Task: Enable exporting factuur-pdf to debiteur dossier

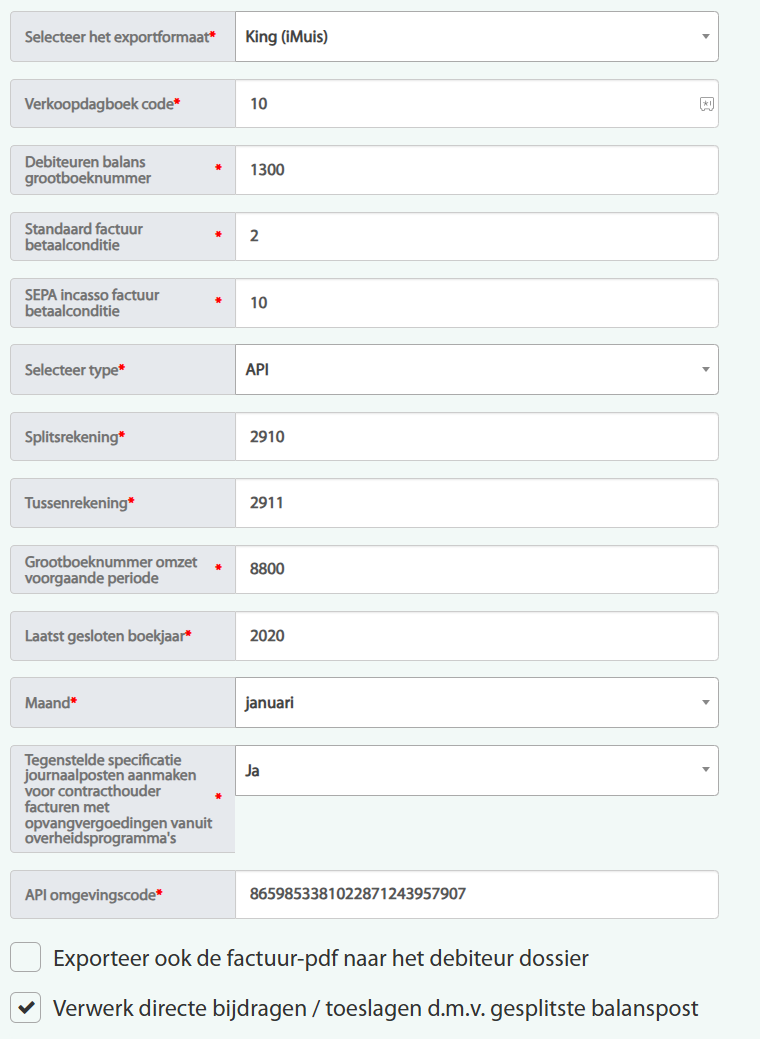Action: coord(26,958)
